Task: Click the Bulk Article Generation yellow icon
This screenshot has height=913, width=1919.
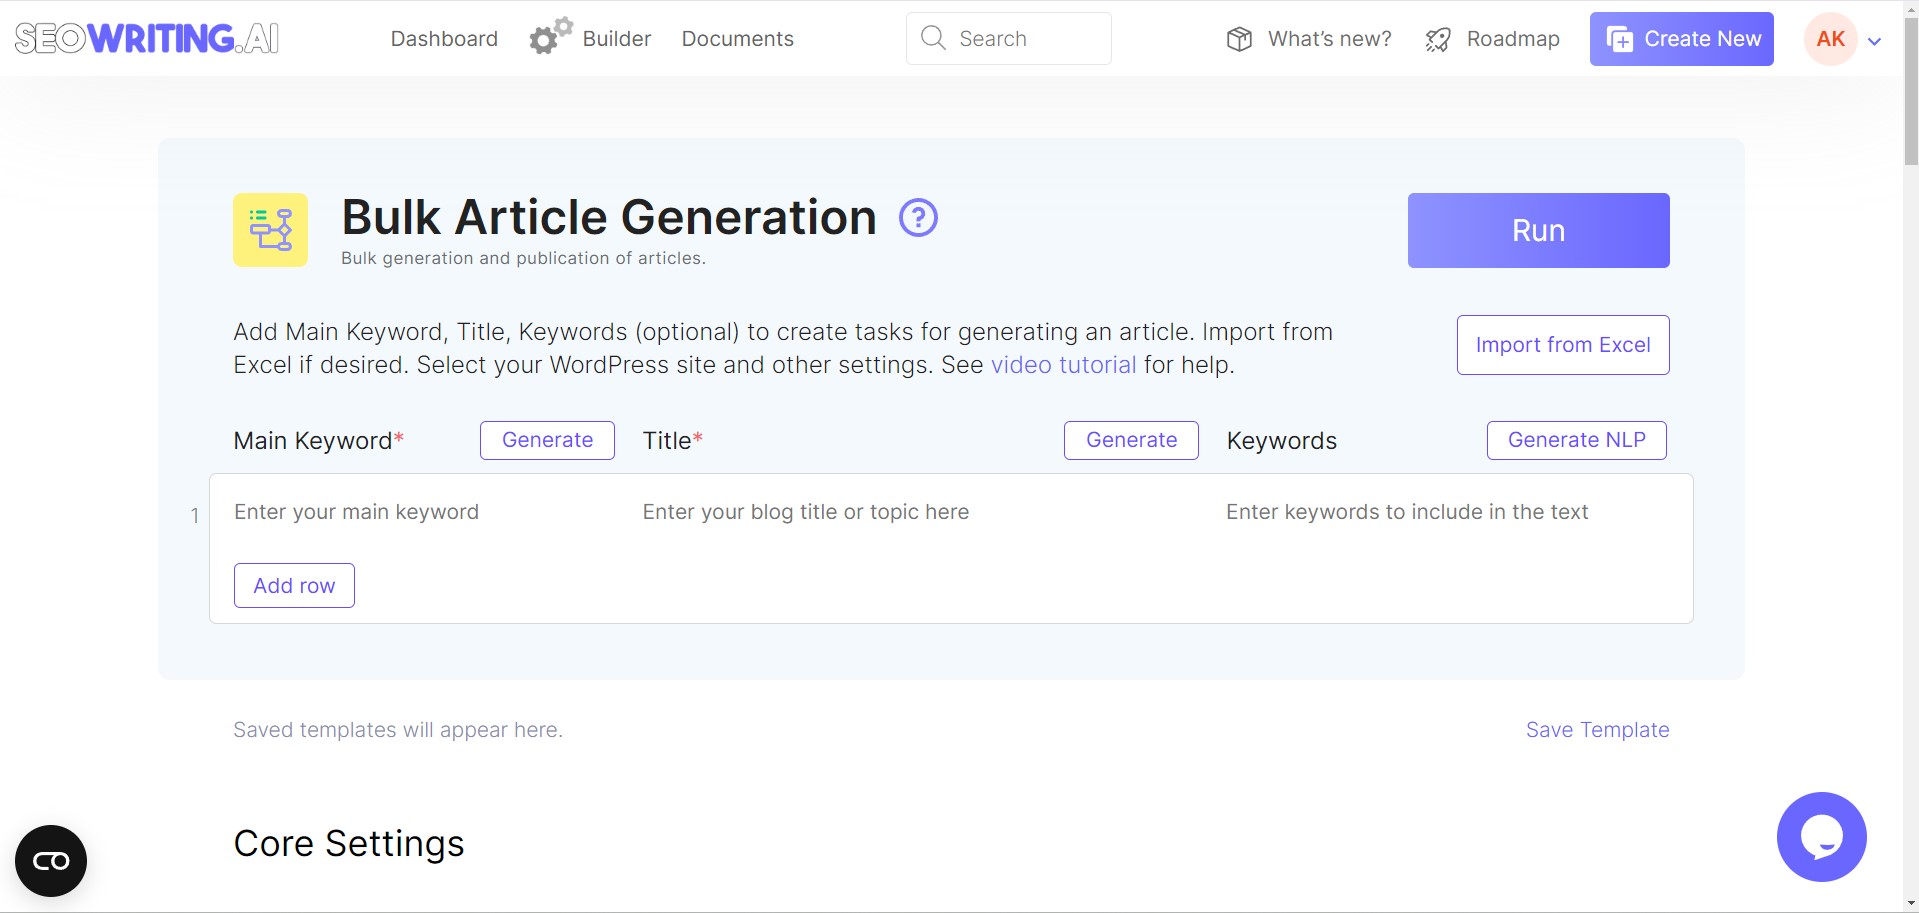Action: point(270,230)
